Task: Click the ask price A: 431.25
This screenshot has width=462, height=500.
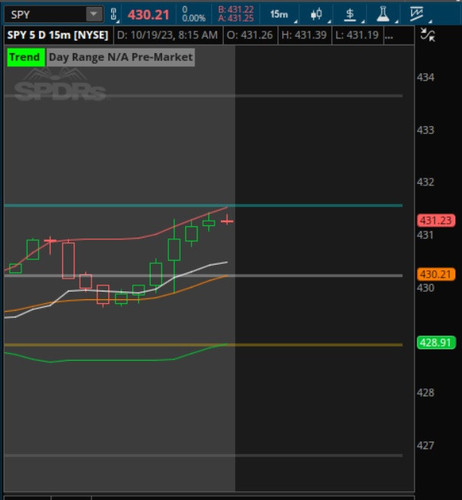Action: point(236,18)
